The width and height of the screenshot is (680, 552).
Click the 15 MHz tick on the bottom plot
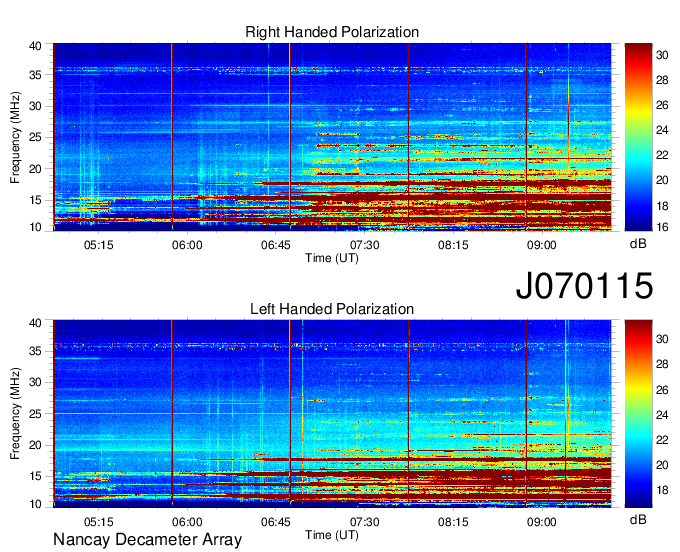pos(35,476)
